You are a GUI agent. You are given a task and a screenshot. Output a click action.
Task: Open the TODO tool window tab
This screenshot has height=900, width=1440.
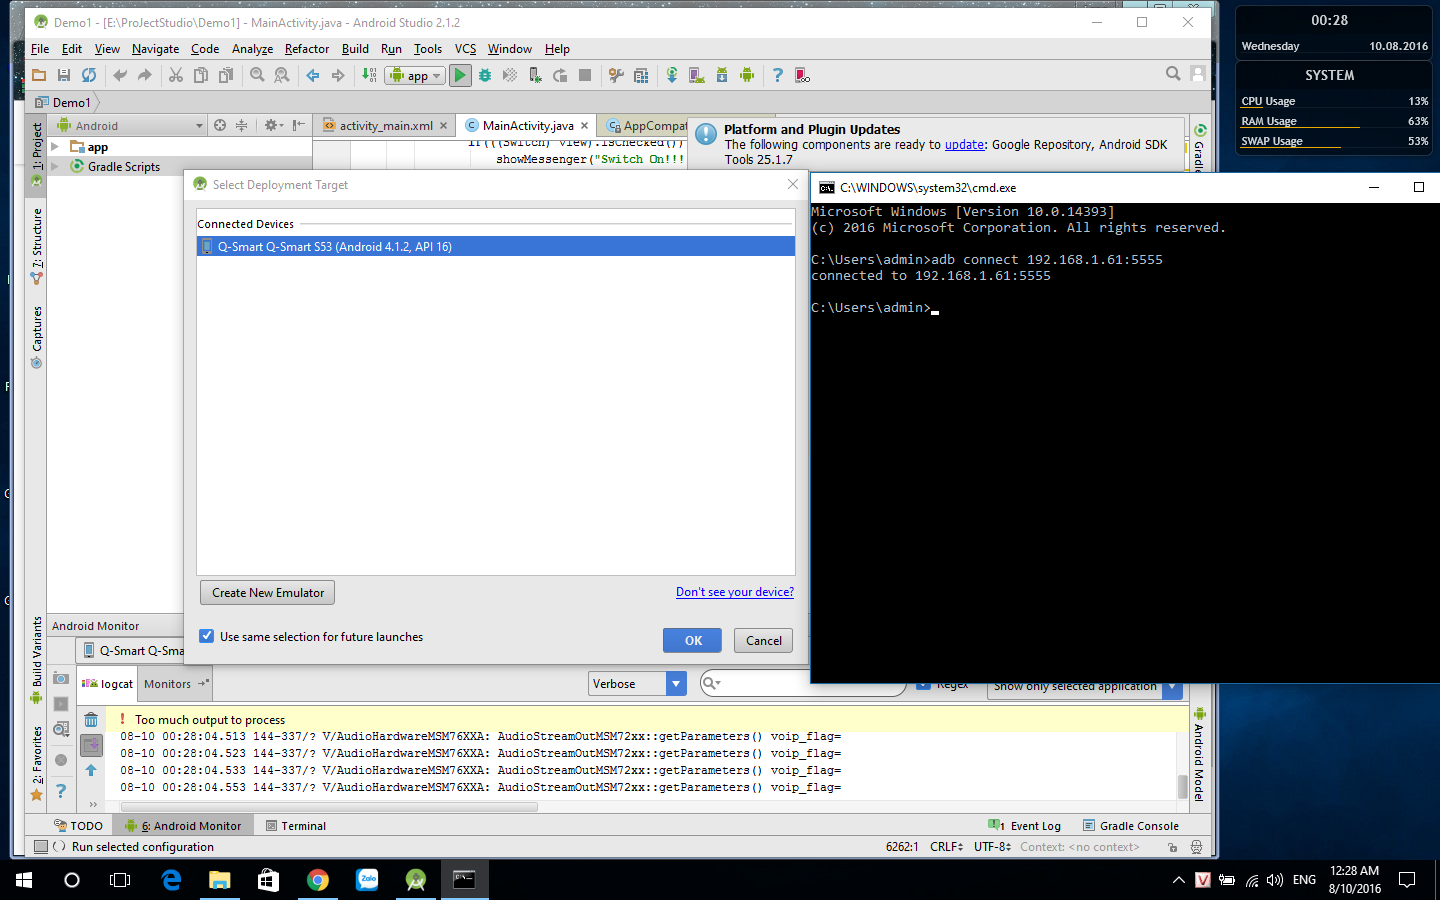pyautogui.click(x=79, y=826)
